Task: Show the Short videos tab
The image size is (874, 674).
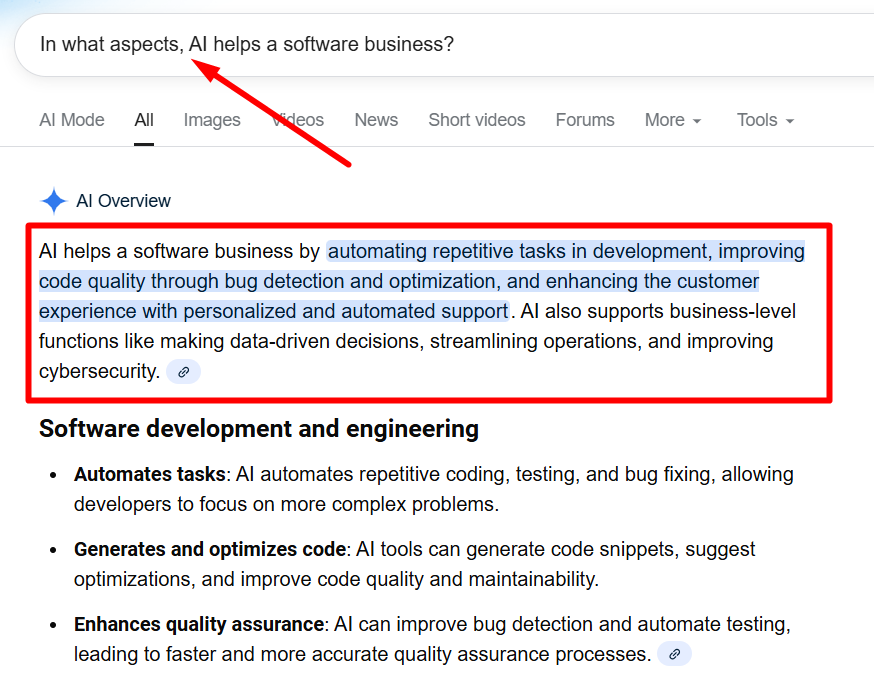Action: pyautogui.click(x=476, y=120)
